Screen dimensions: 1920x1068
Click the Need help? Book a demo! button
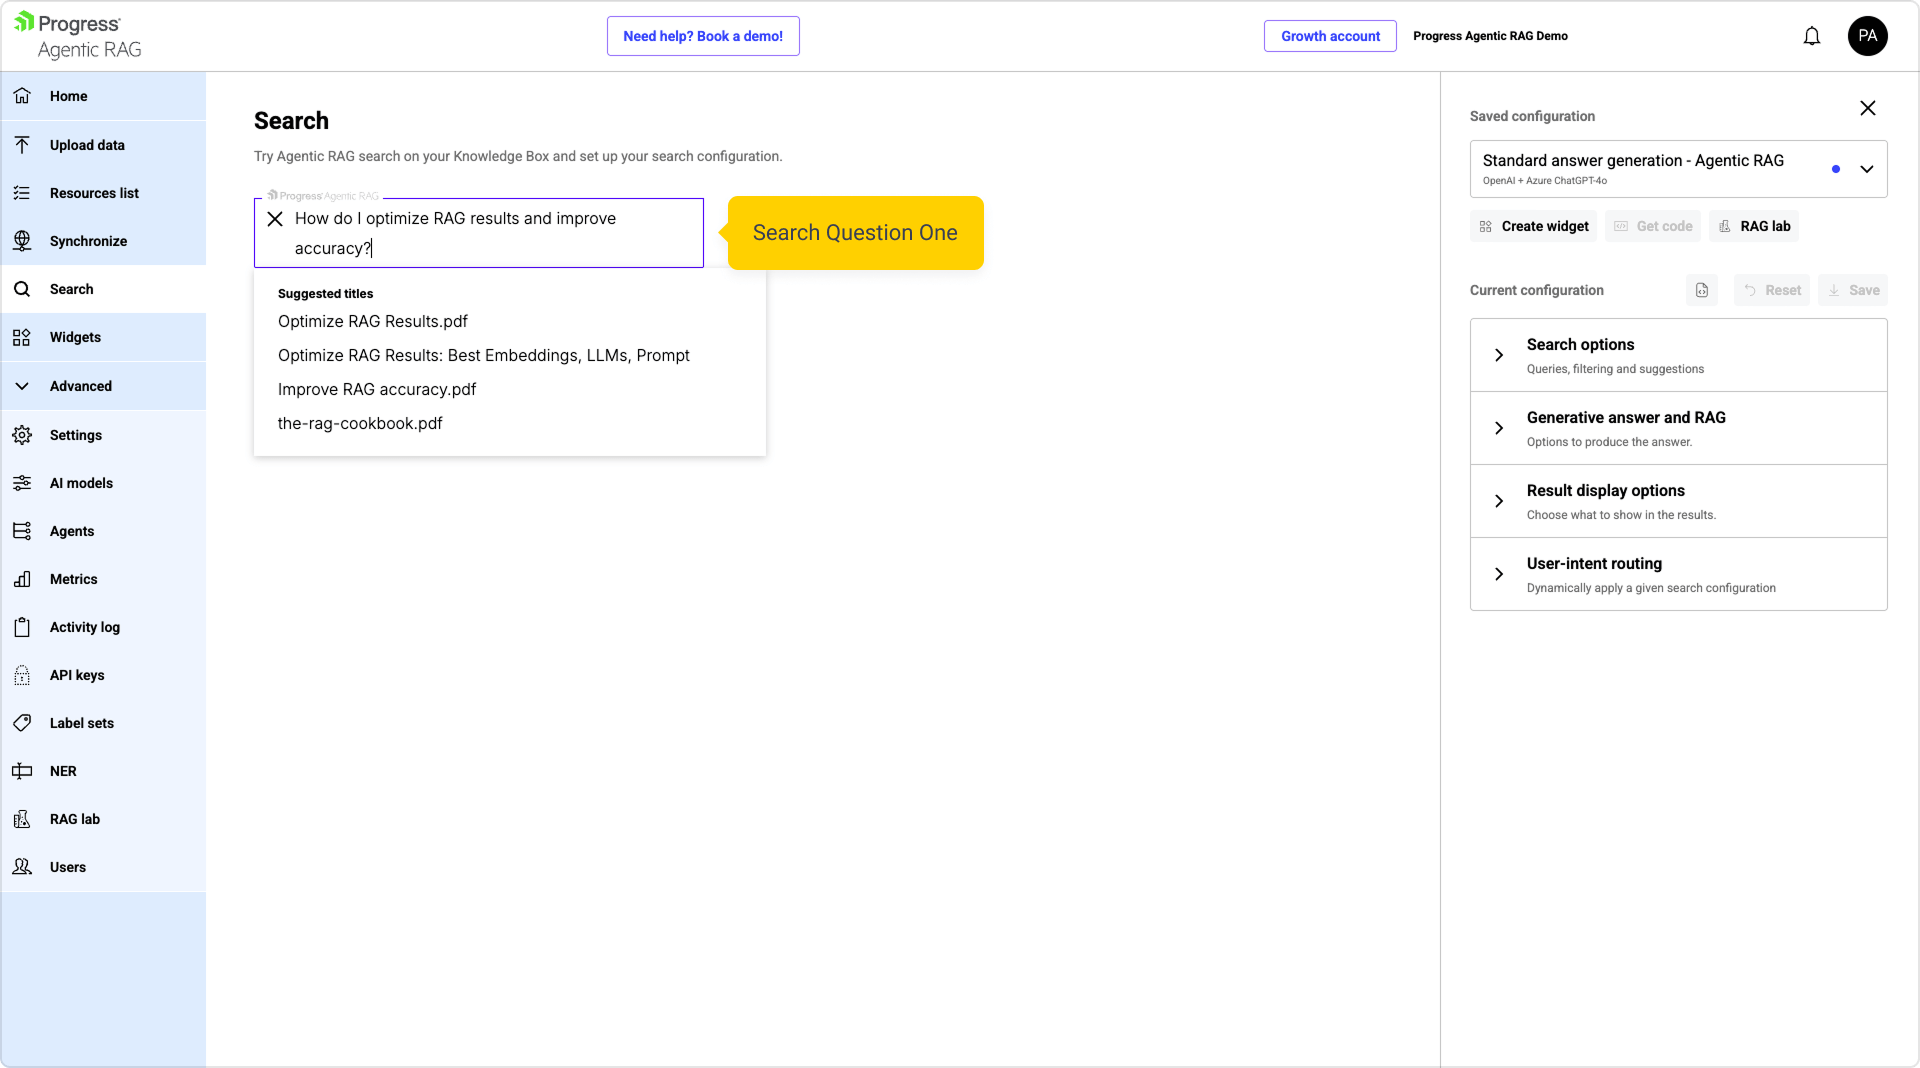702,36
